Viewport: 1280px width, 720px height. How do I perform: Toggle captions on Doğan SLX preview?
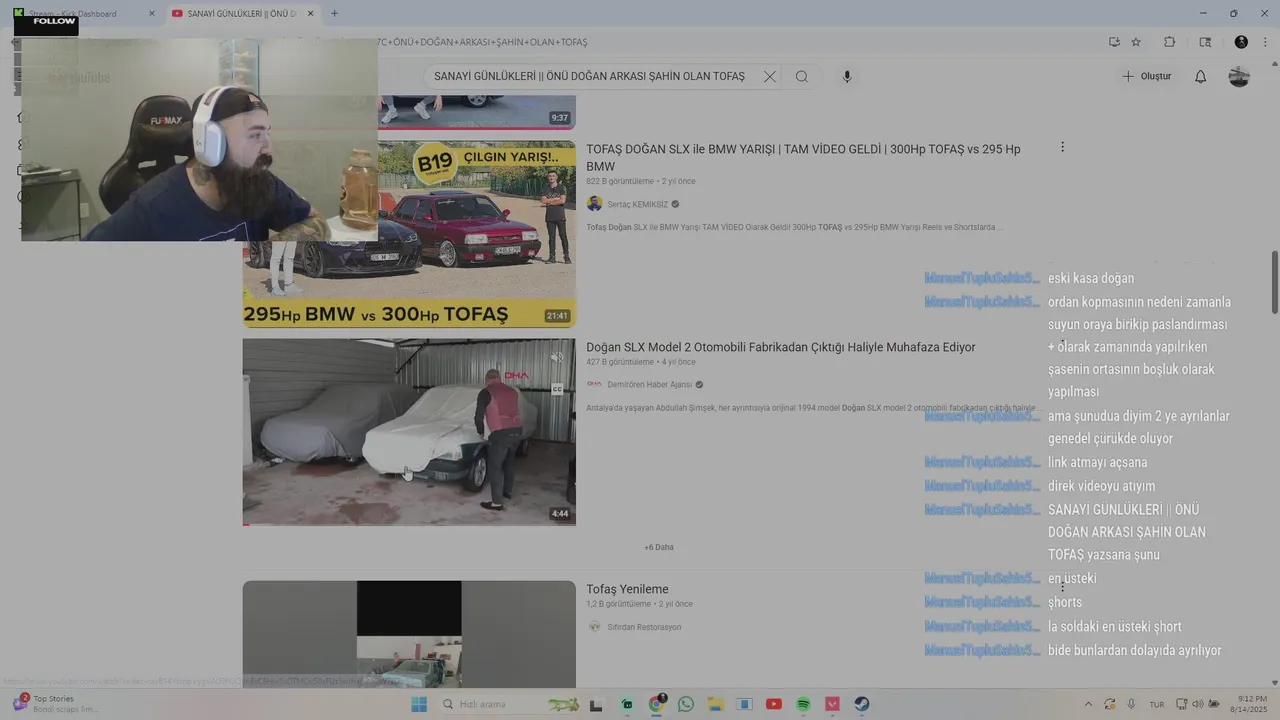coord(557,389)
